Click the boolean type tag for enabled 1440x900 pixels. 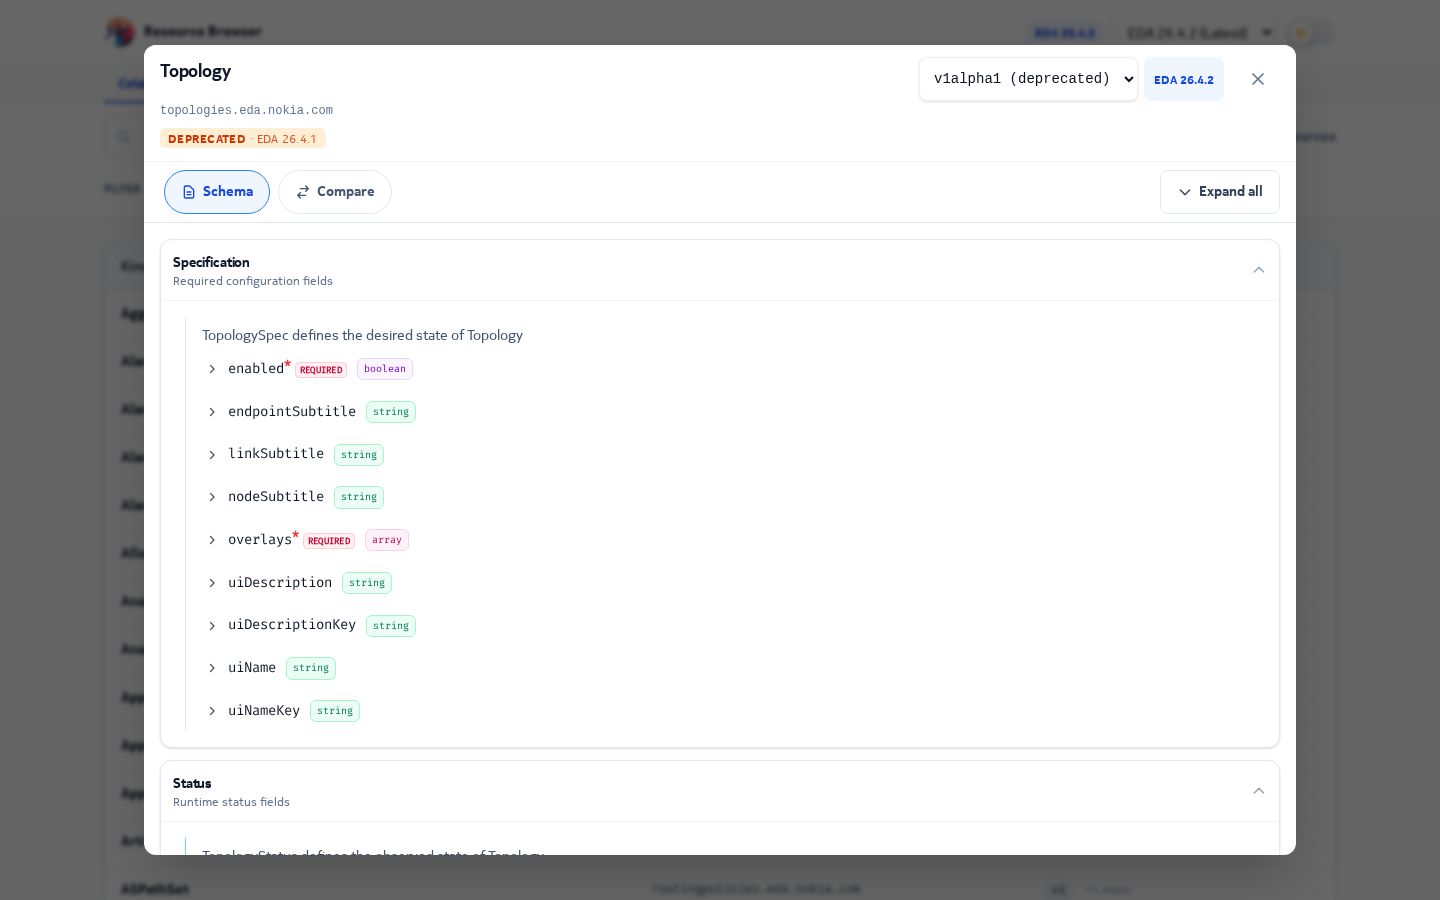(x=385, y=369)
